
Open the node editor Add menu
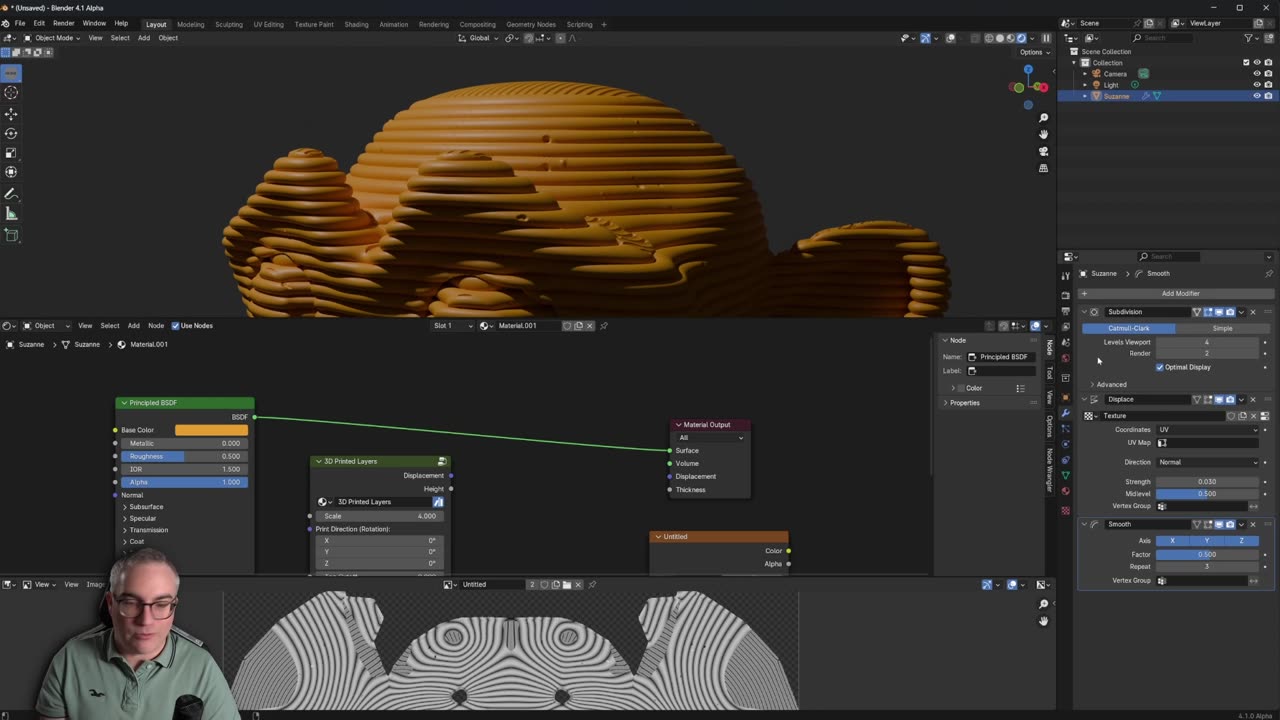pos(133,326)
